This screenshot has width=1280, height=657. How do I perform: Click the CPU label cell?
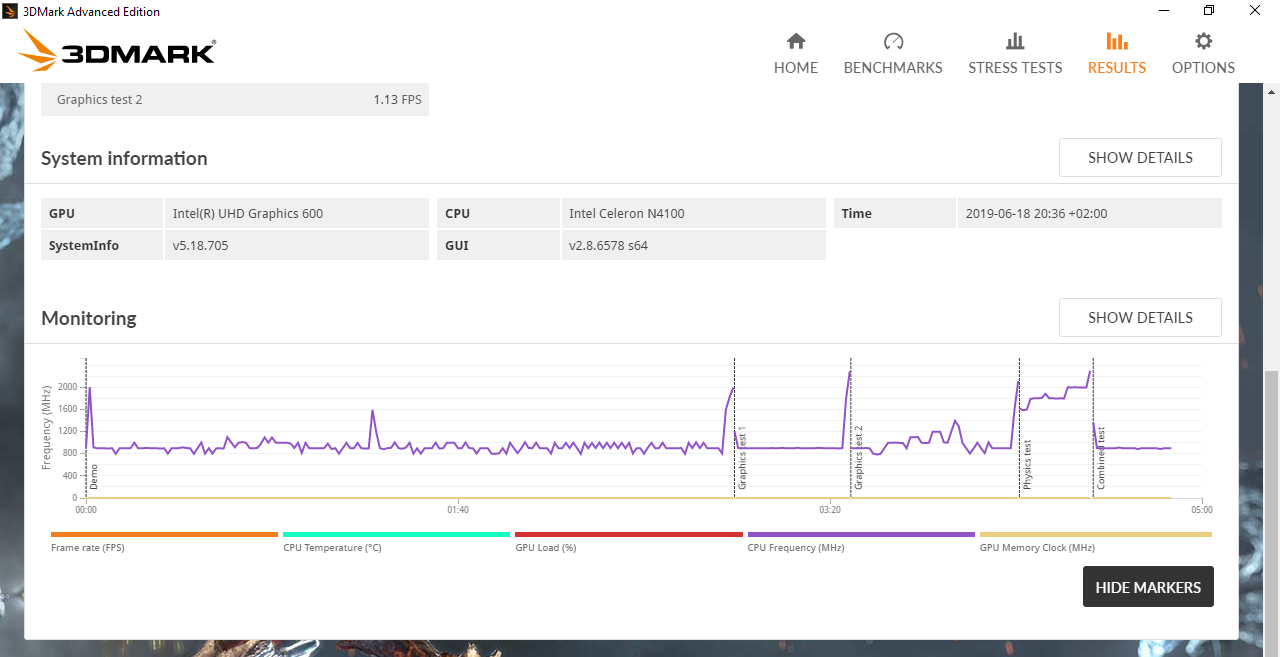coord(498,213)
